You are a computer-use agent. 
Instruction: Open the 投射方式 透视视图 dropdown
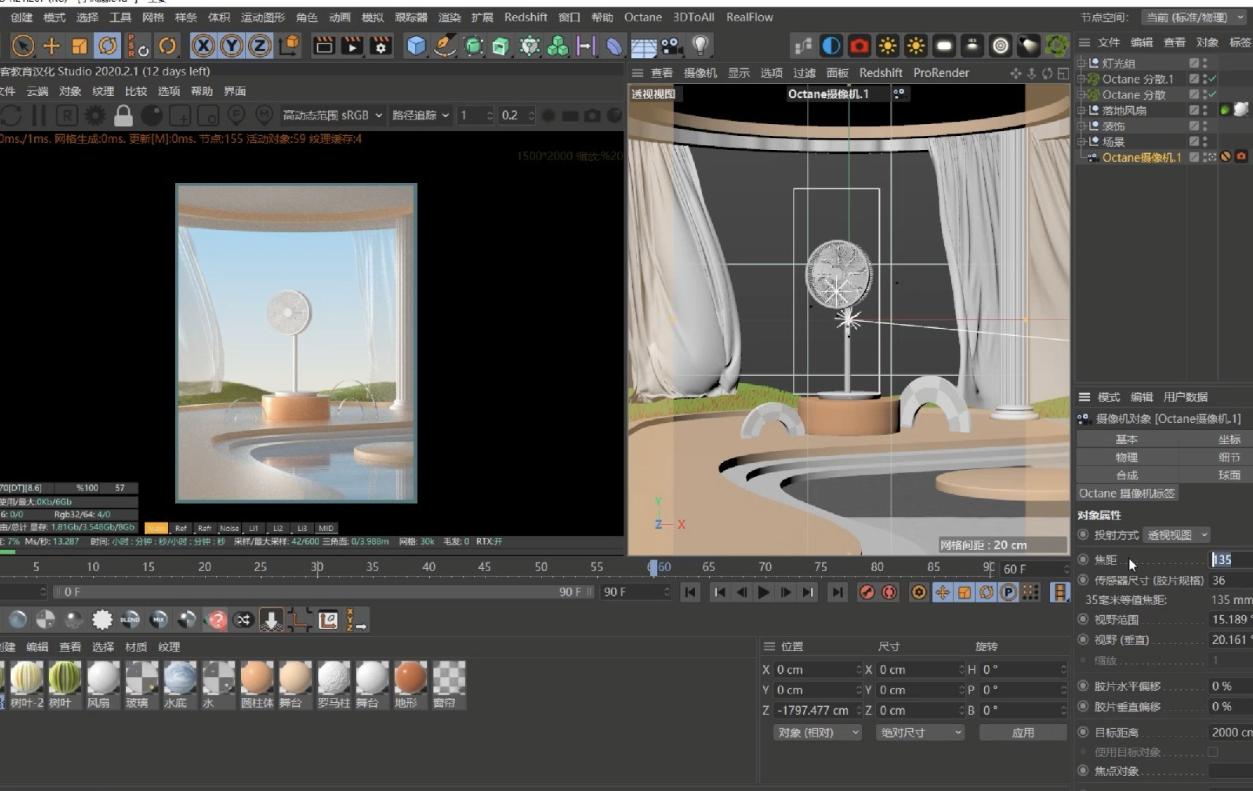(1177, 535)
